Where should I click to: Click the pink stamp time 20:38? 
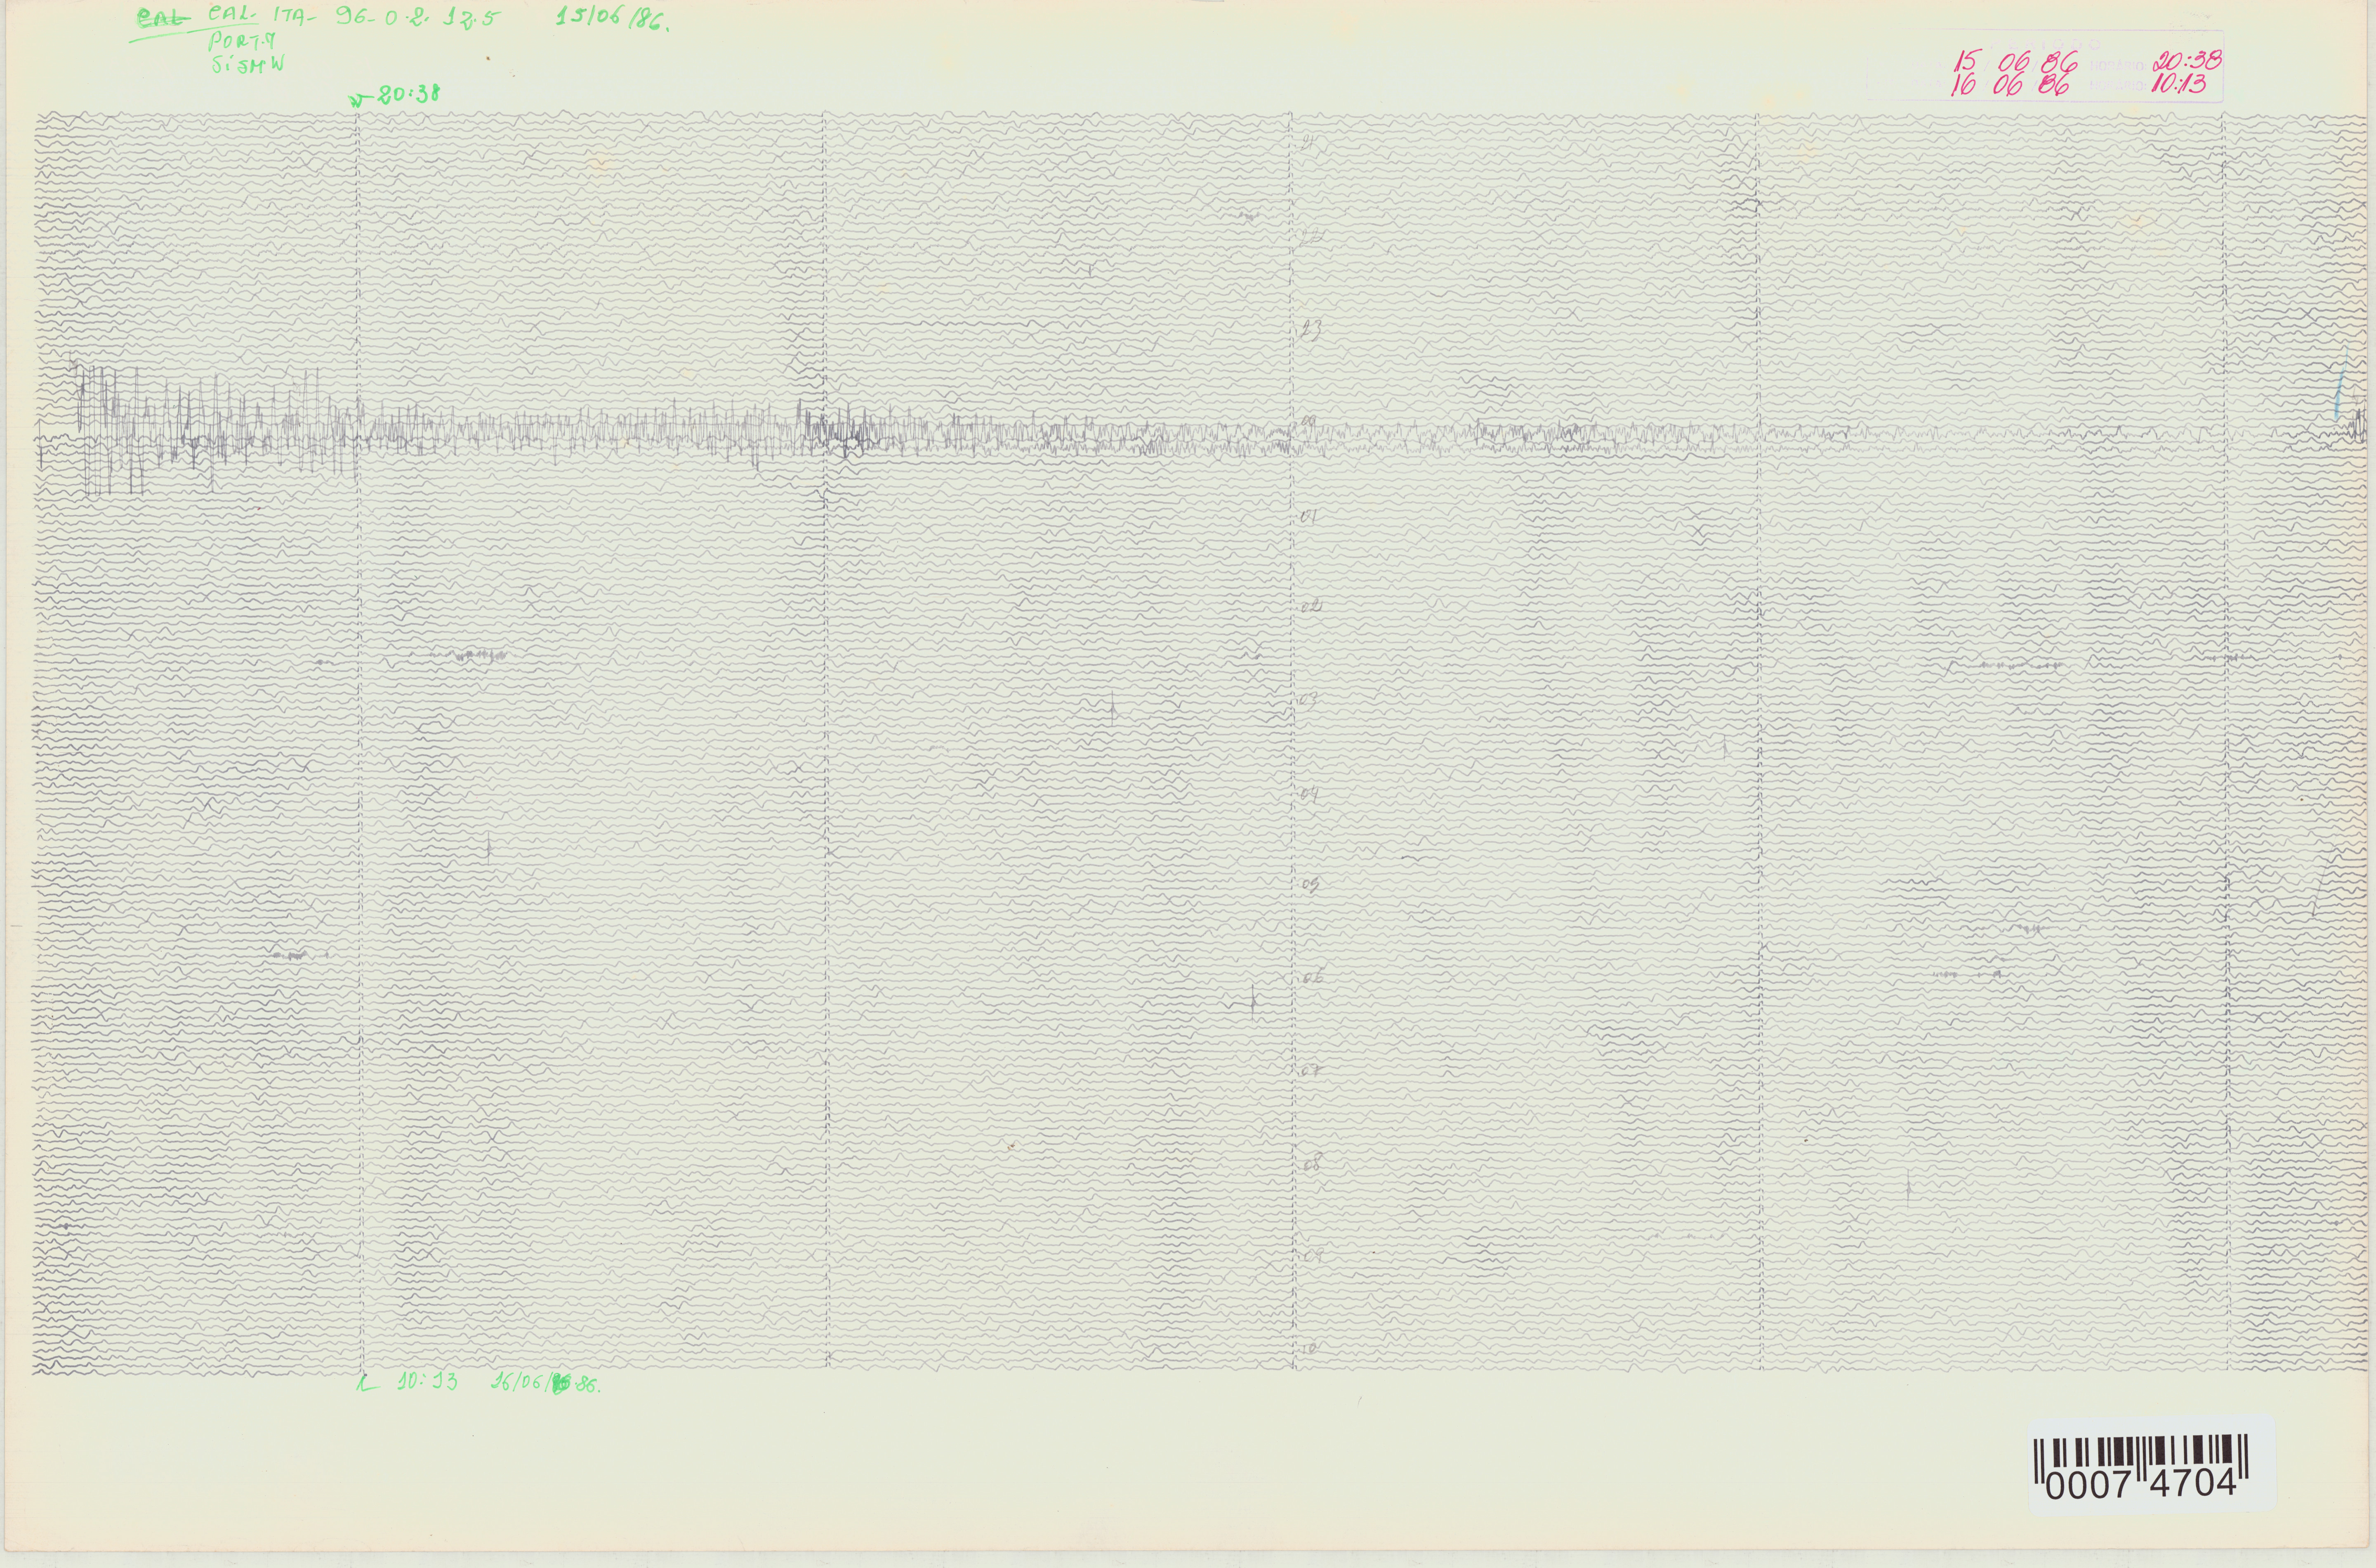point(2188,62)
